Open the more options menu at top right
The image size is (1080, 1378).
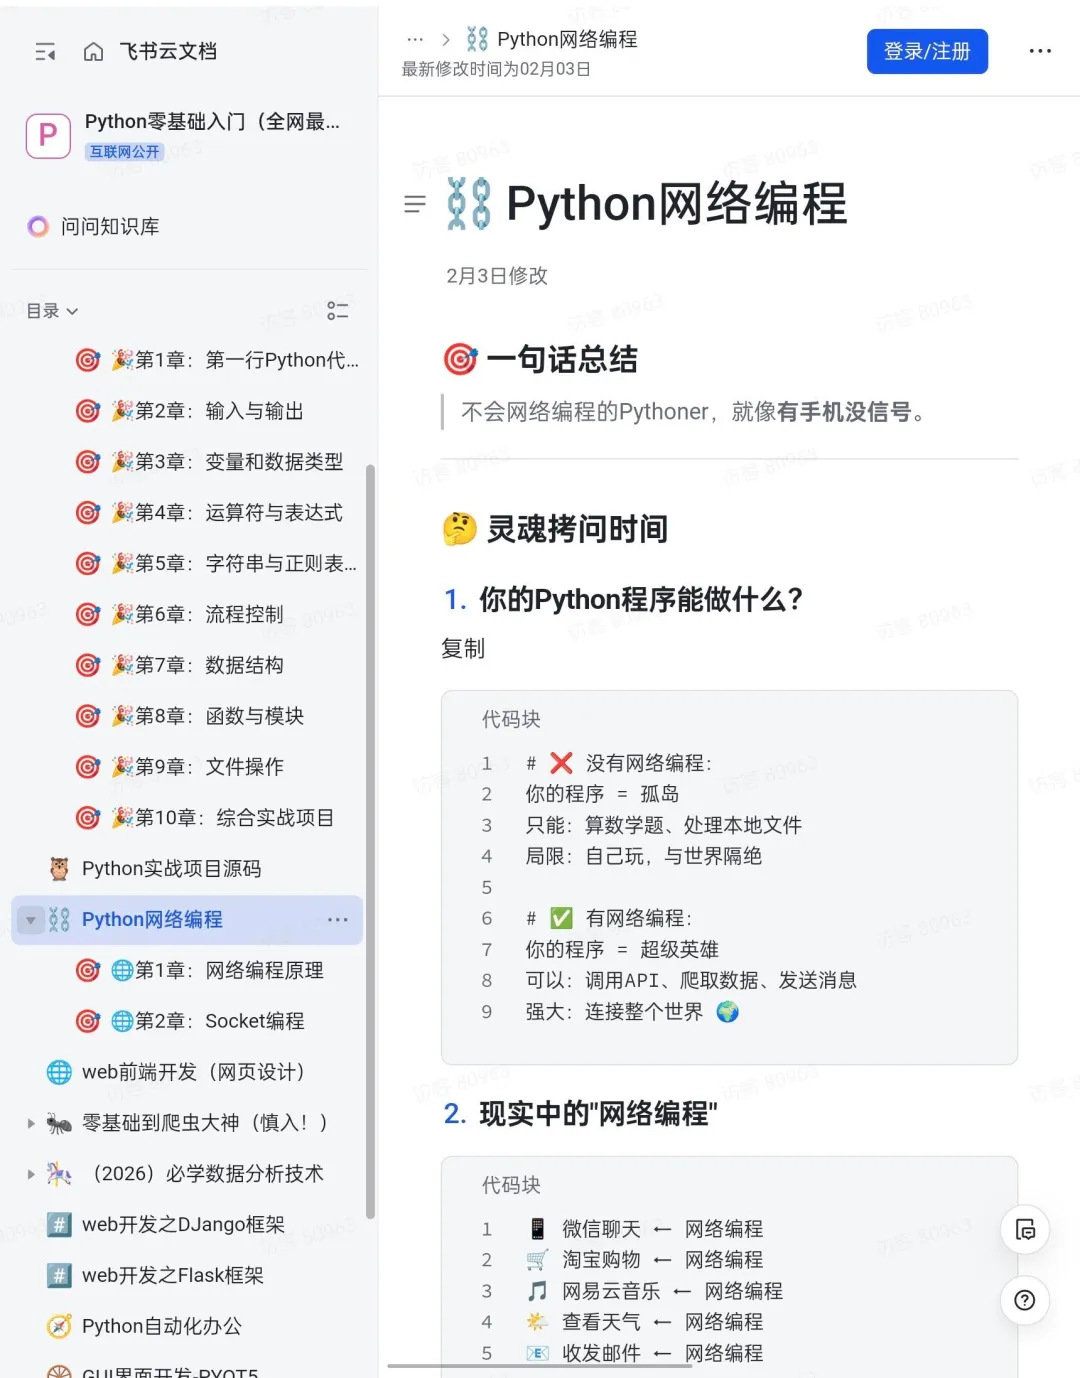coord(1040,51)
